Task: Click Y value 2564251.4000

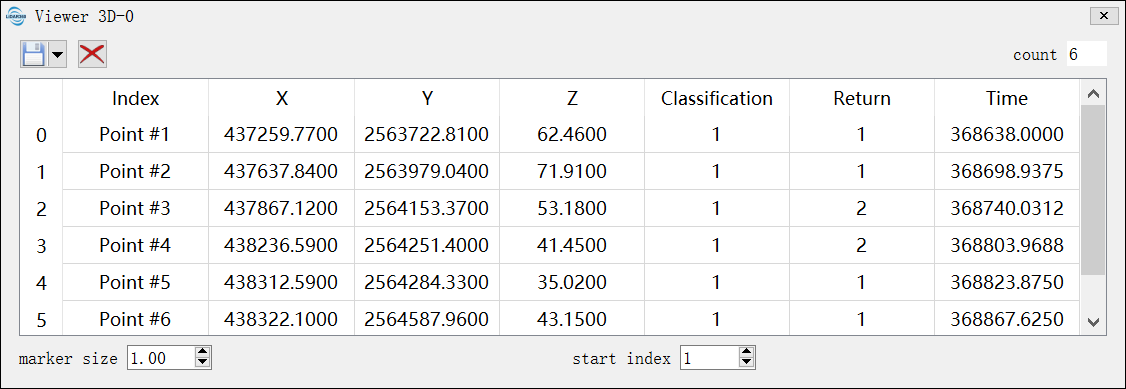Action: [x=427, y=246]
